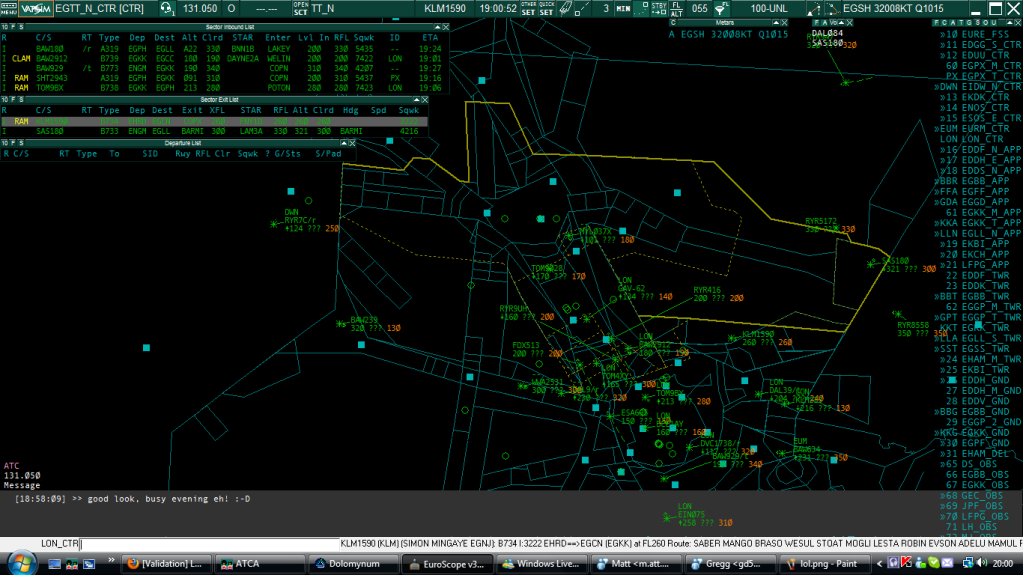Click the OTHER SET settings button

[x=528, y=8]
